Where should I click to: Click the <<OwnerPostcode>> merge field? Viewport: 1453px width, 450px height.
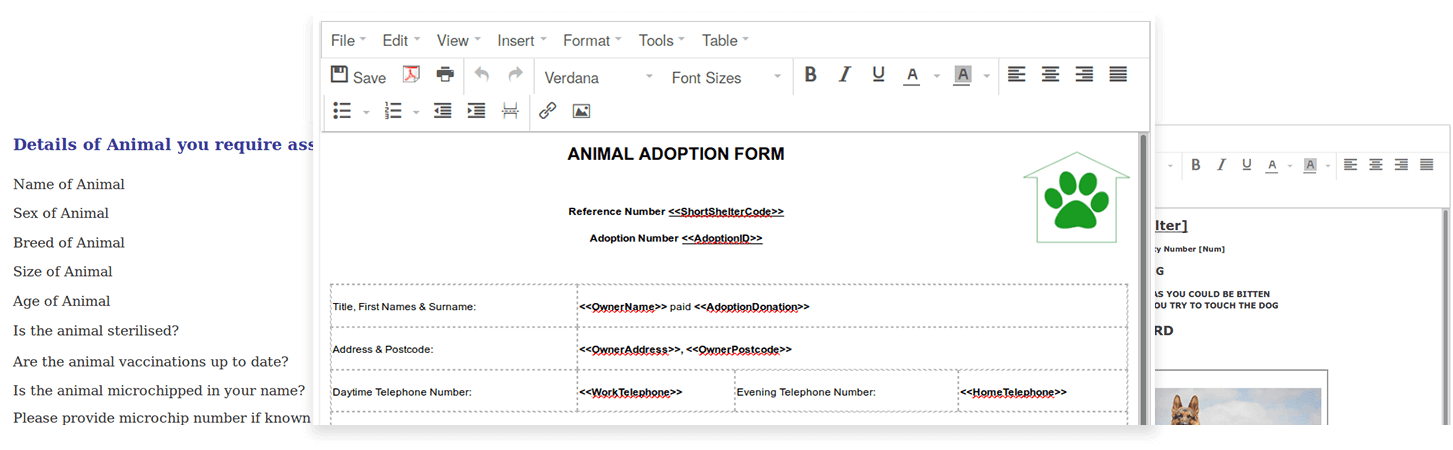pyautogui.click(x=739, y=350)
